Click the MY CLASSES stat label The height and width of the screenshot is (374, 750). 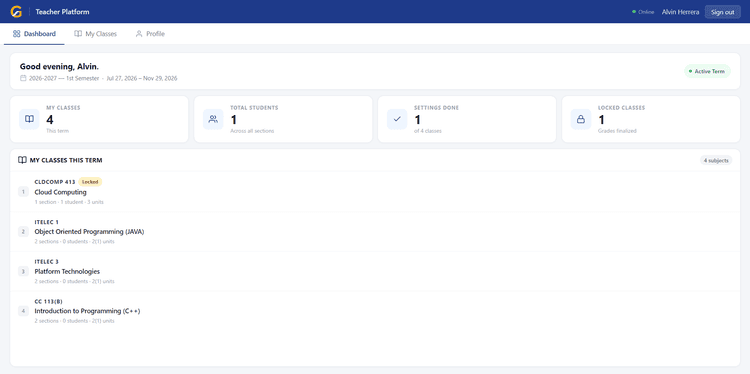63,108
